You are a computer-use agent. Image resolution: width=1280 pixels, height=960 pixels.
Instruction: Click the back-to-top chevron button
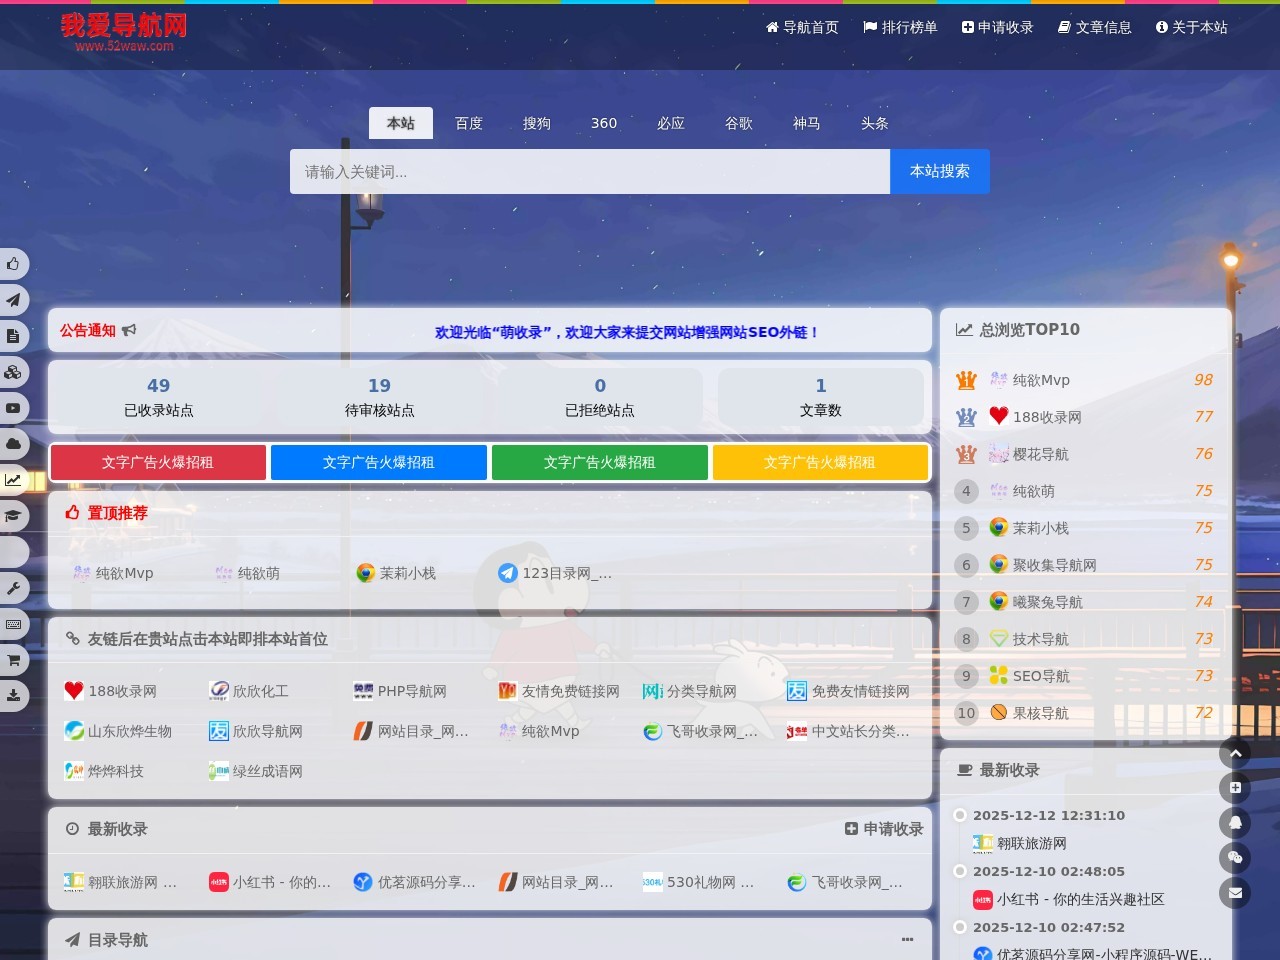tap(1234, 753)
